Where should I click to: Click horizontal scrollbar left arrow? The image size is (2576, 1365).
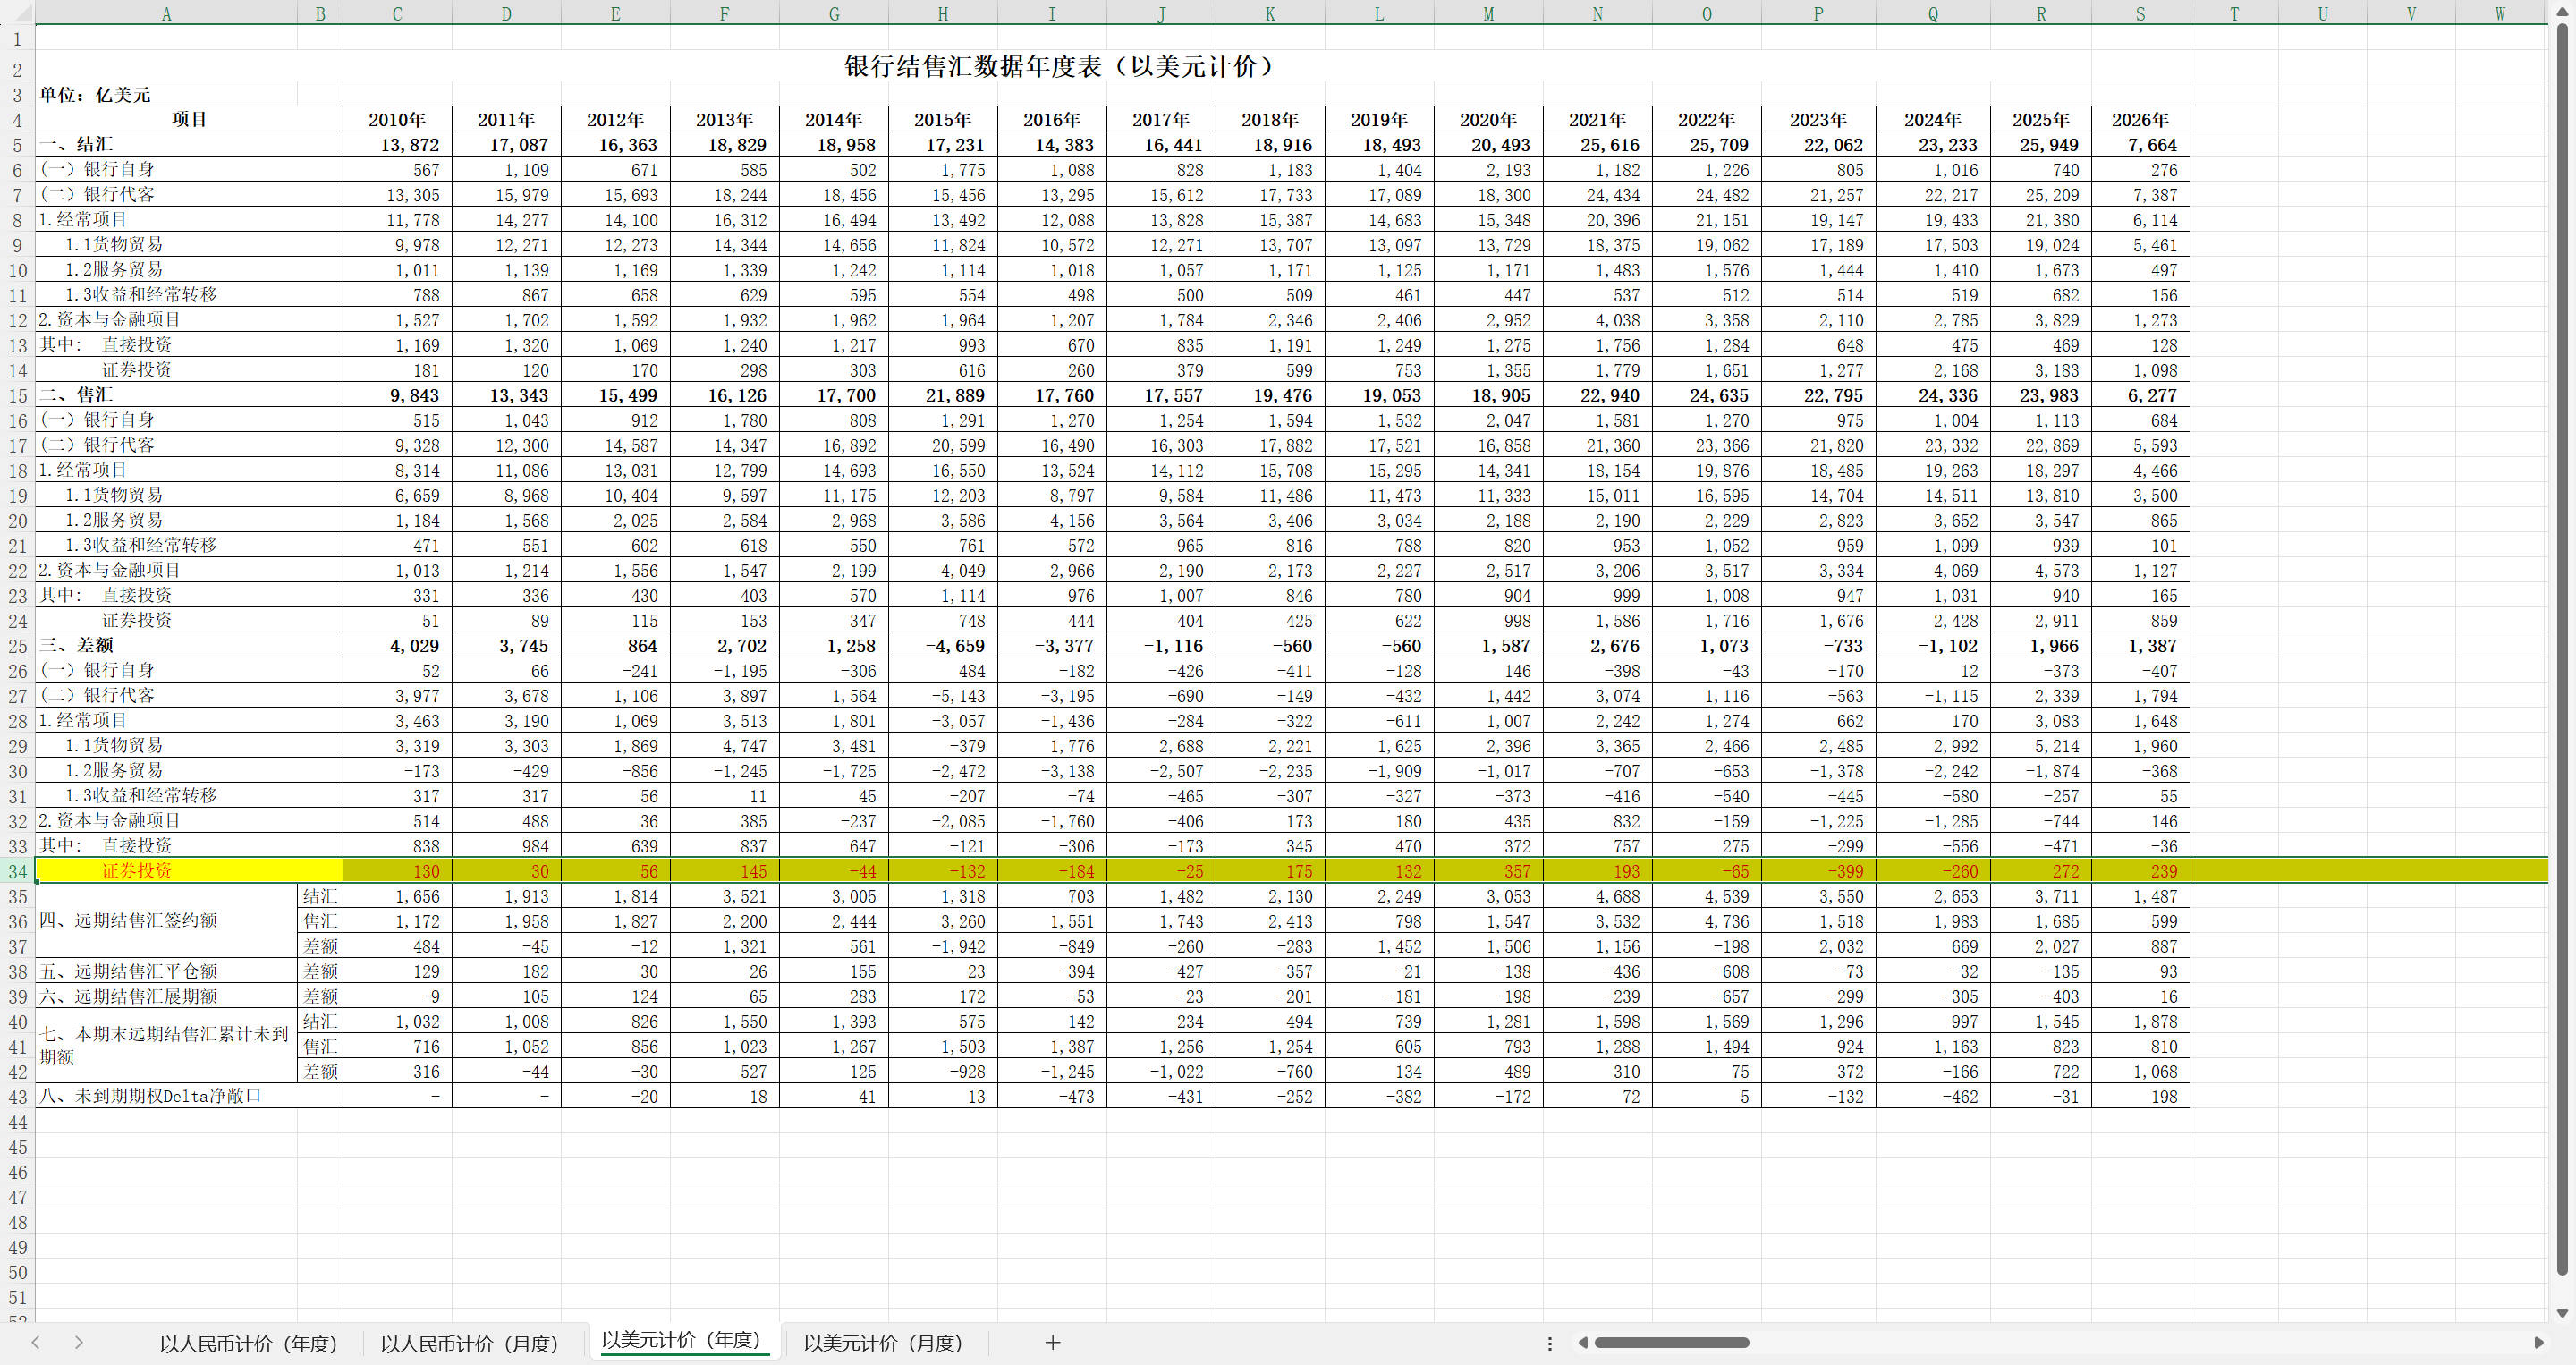1583,1343
